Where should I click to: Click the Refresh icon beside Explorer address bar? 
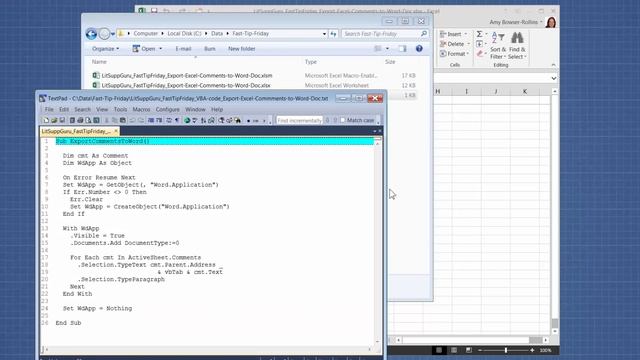(333, 34)
